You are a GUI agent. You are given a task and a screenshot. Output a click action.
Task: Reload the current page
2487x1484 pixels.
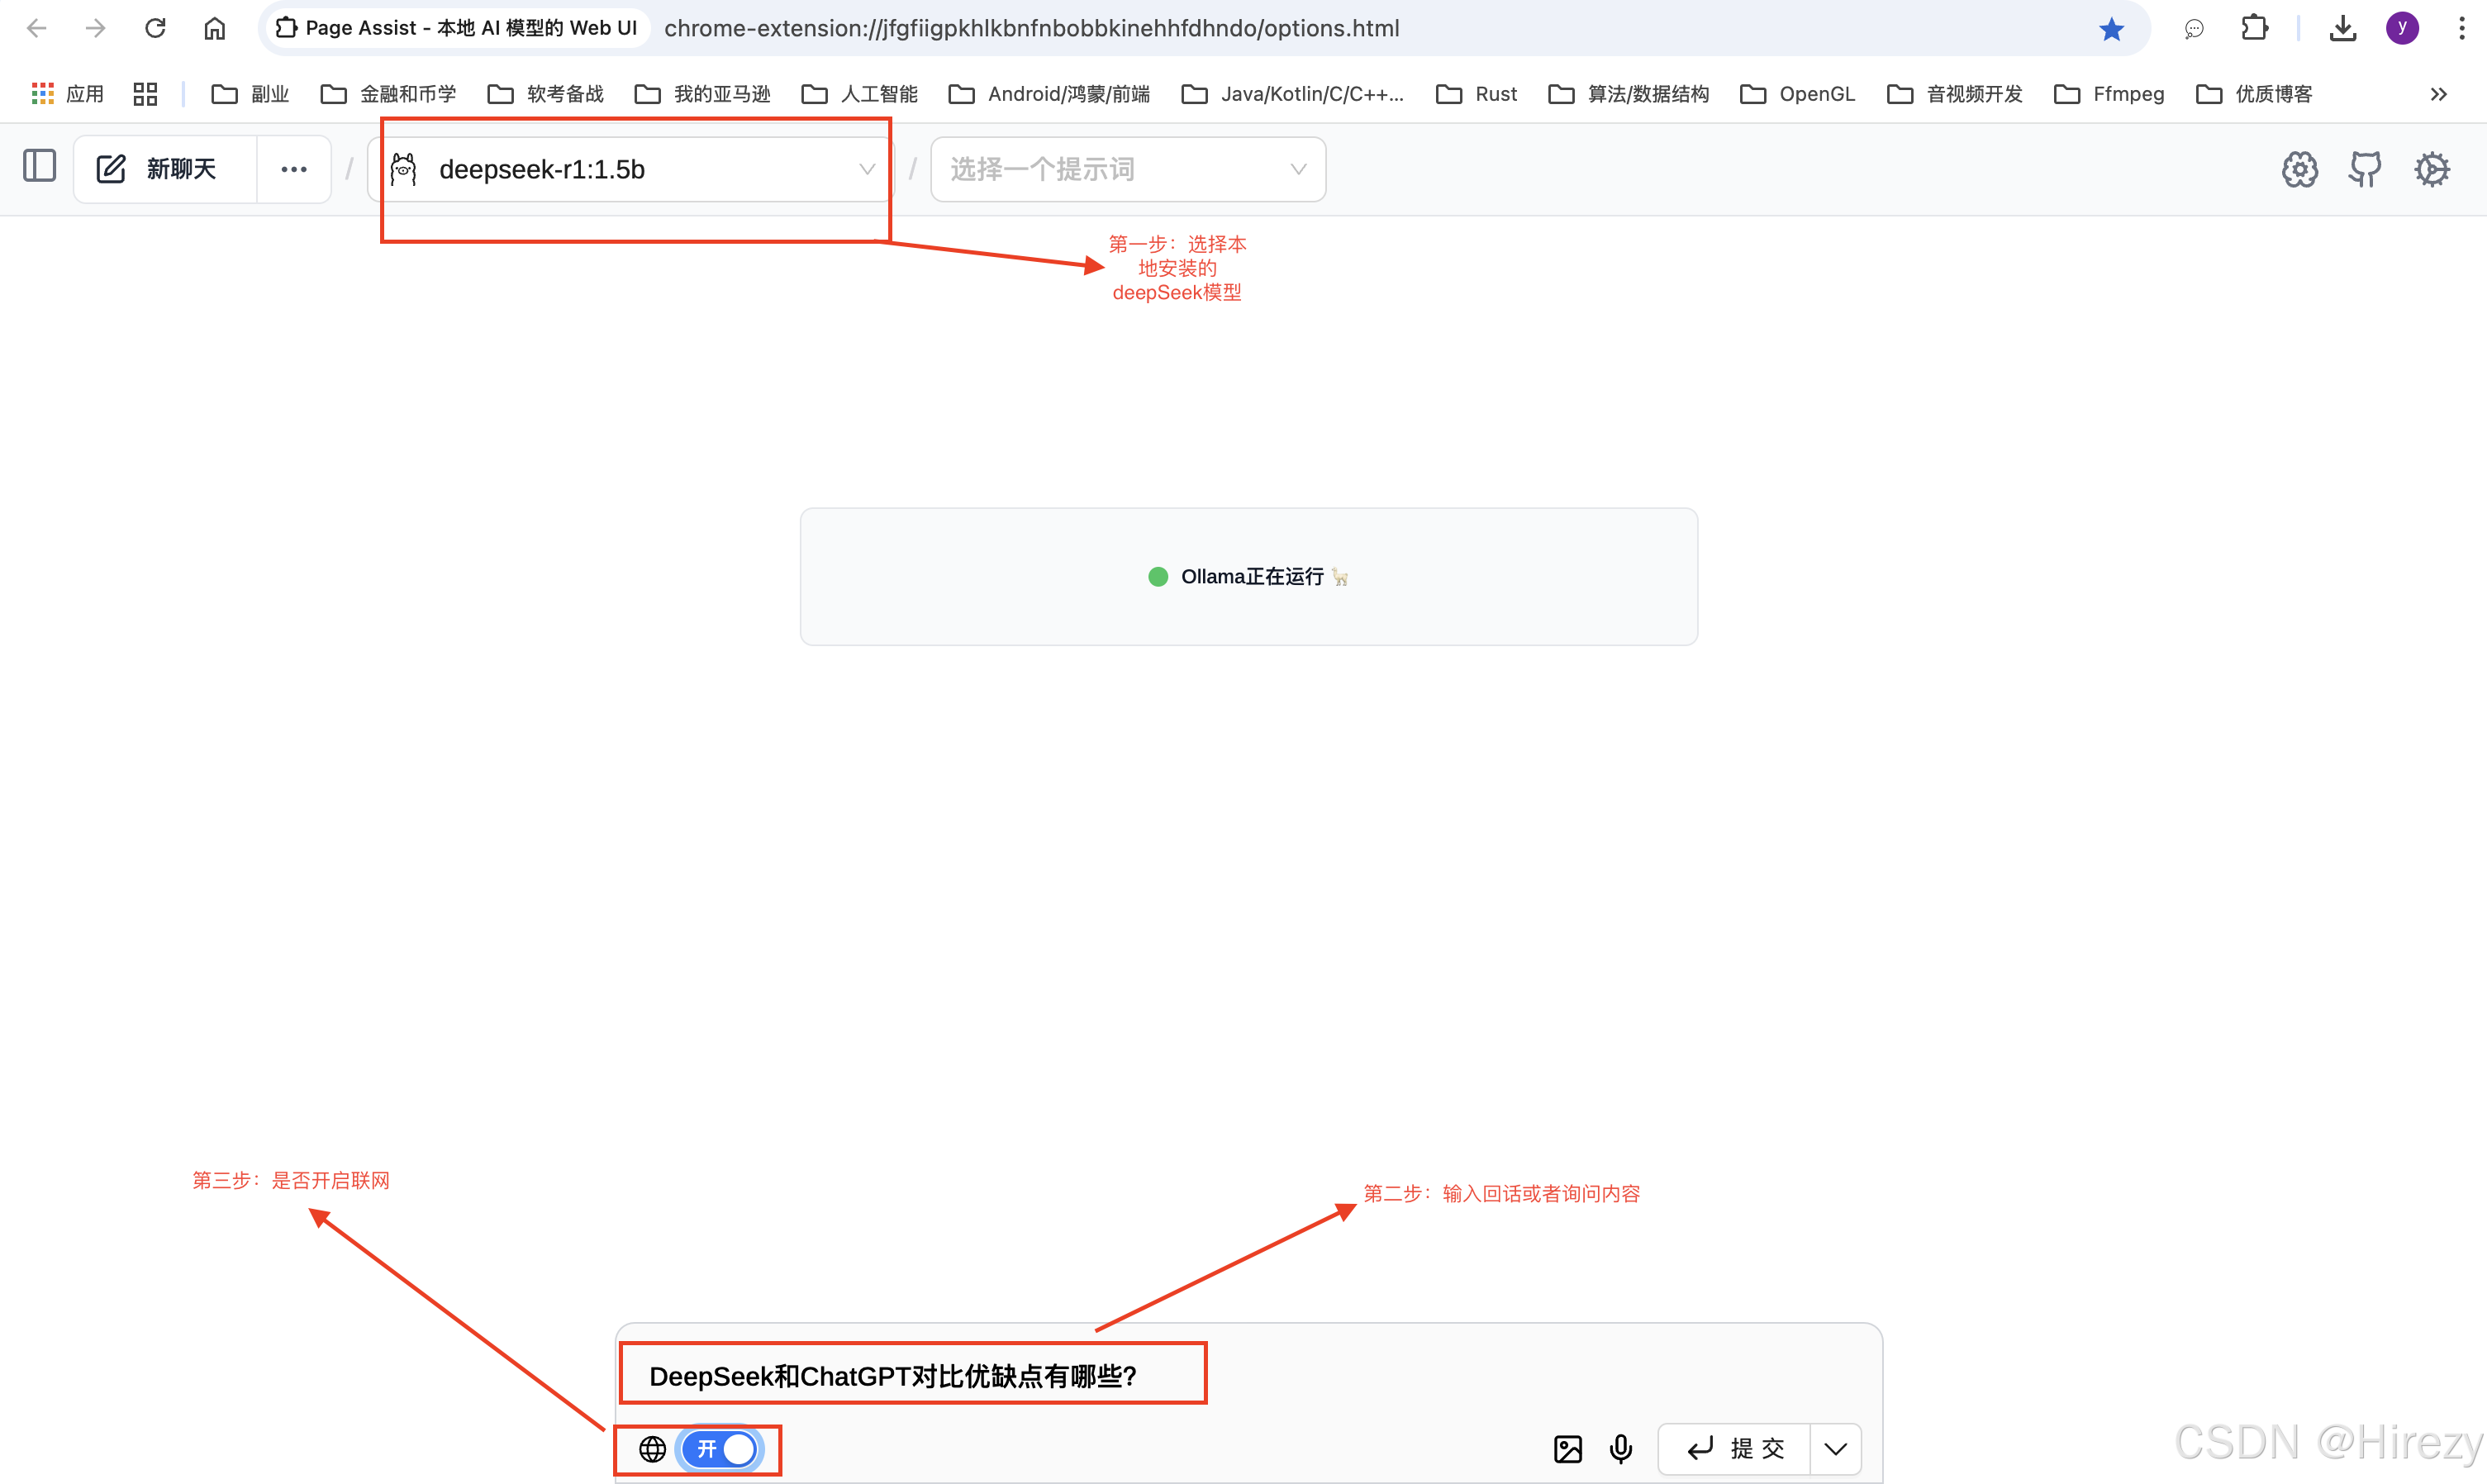155,28
